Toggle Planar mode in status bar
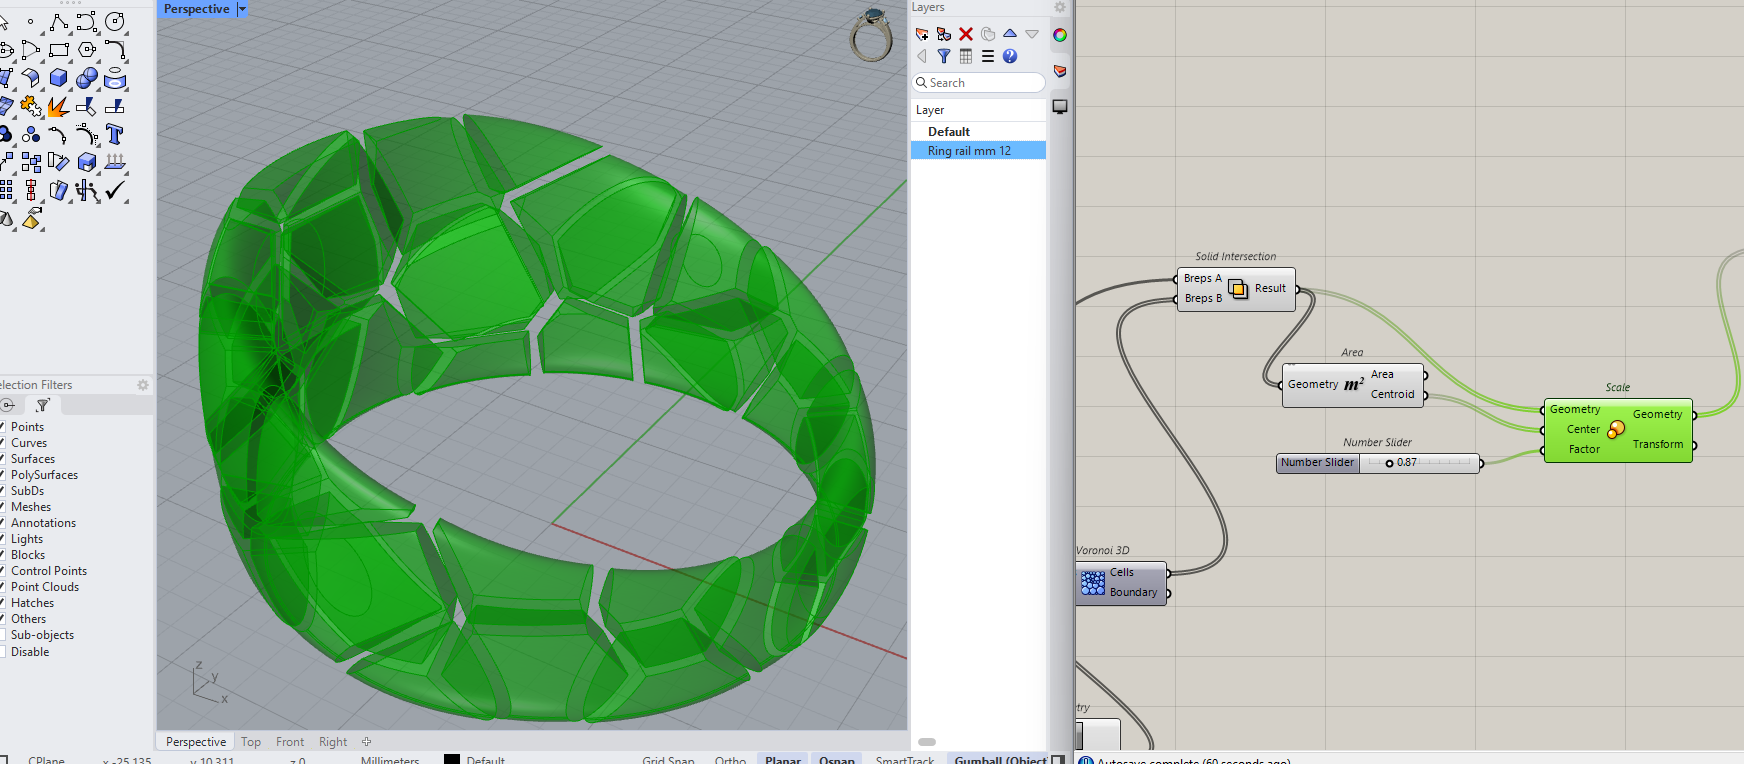Screen dimensions: 1744x764 [783, 759]
